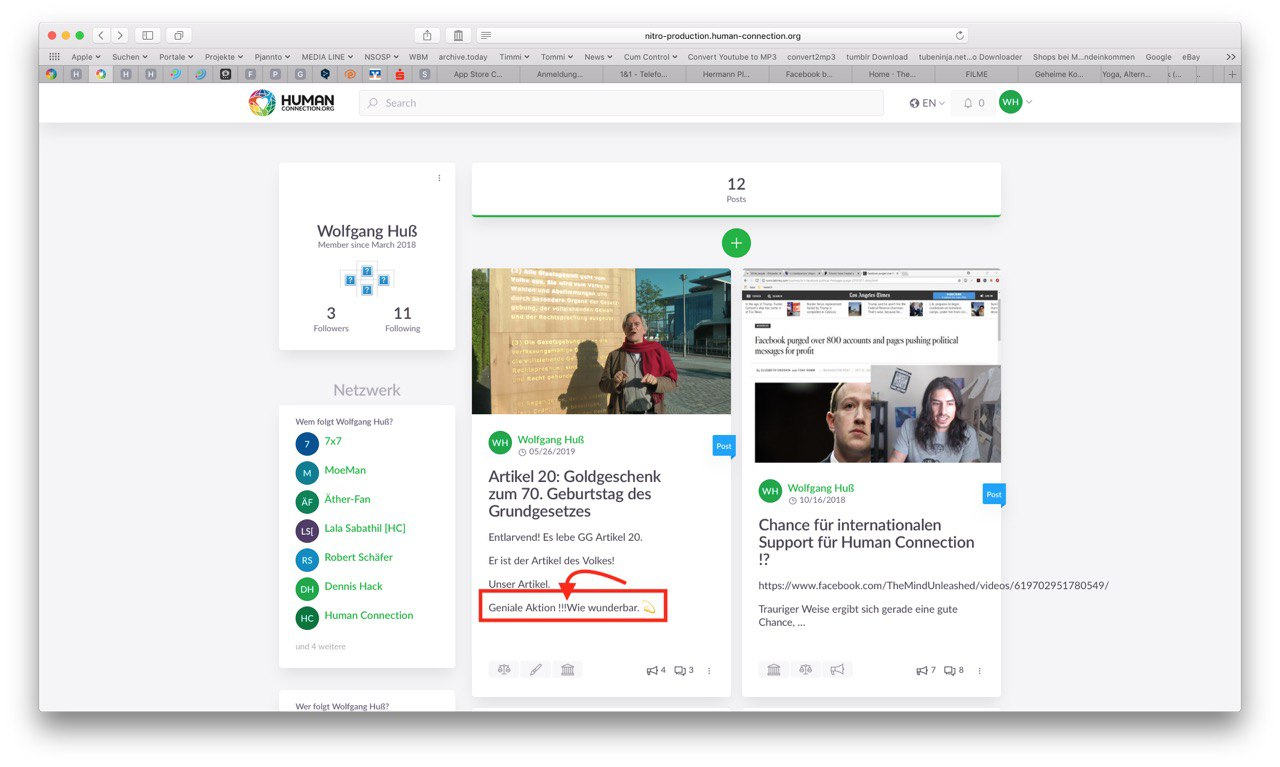Open followed user Robert Schäfer
Image resolution: width=1280 pixels, height=767 pixels.
coord(358,557)
